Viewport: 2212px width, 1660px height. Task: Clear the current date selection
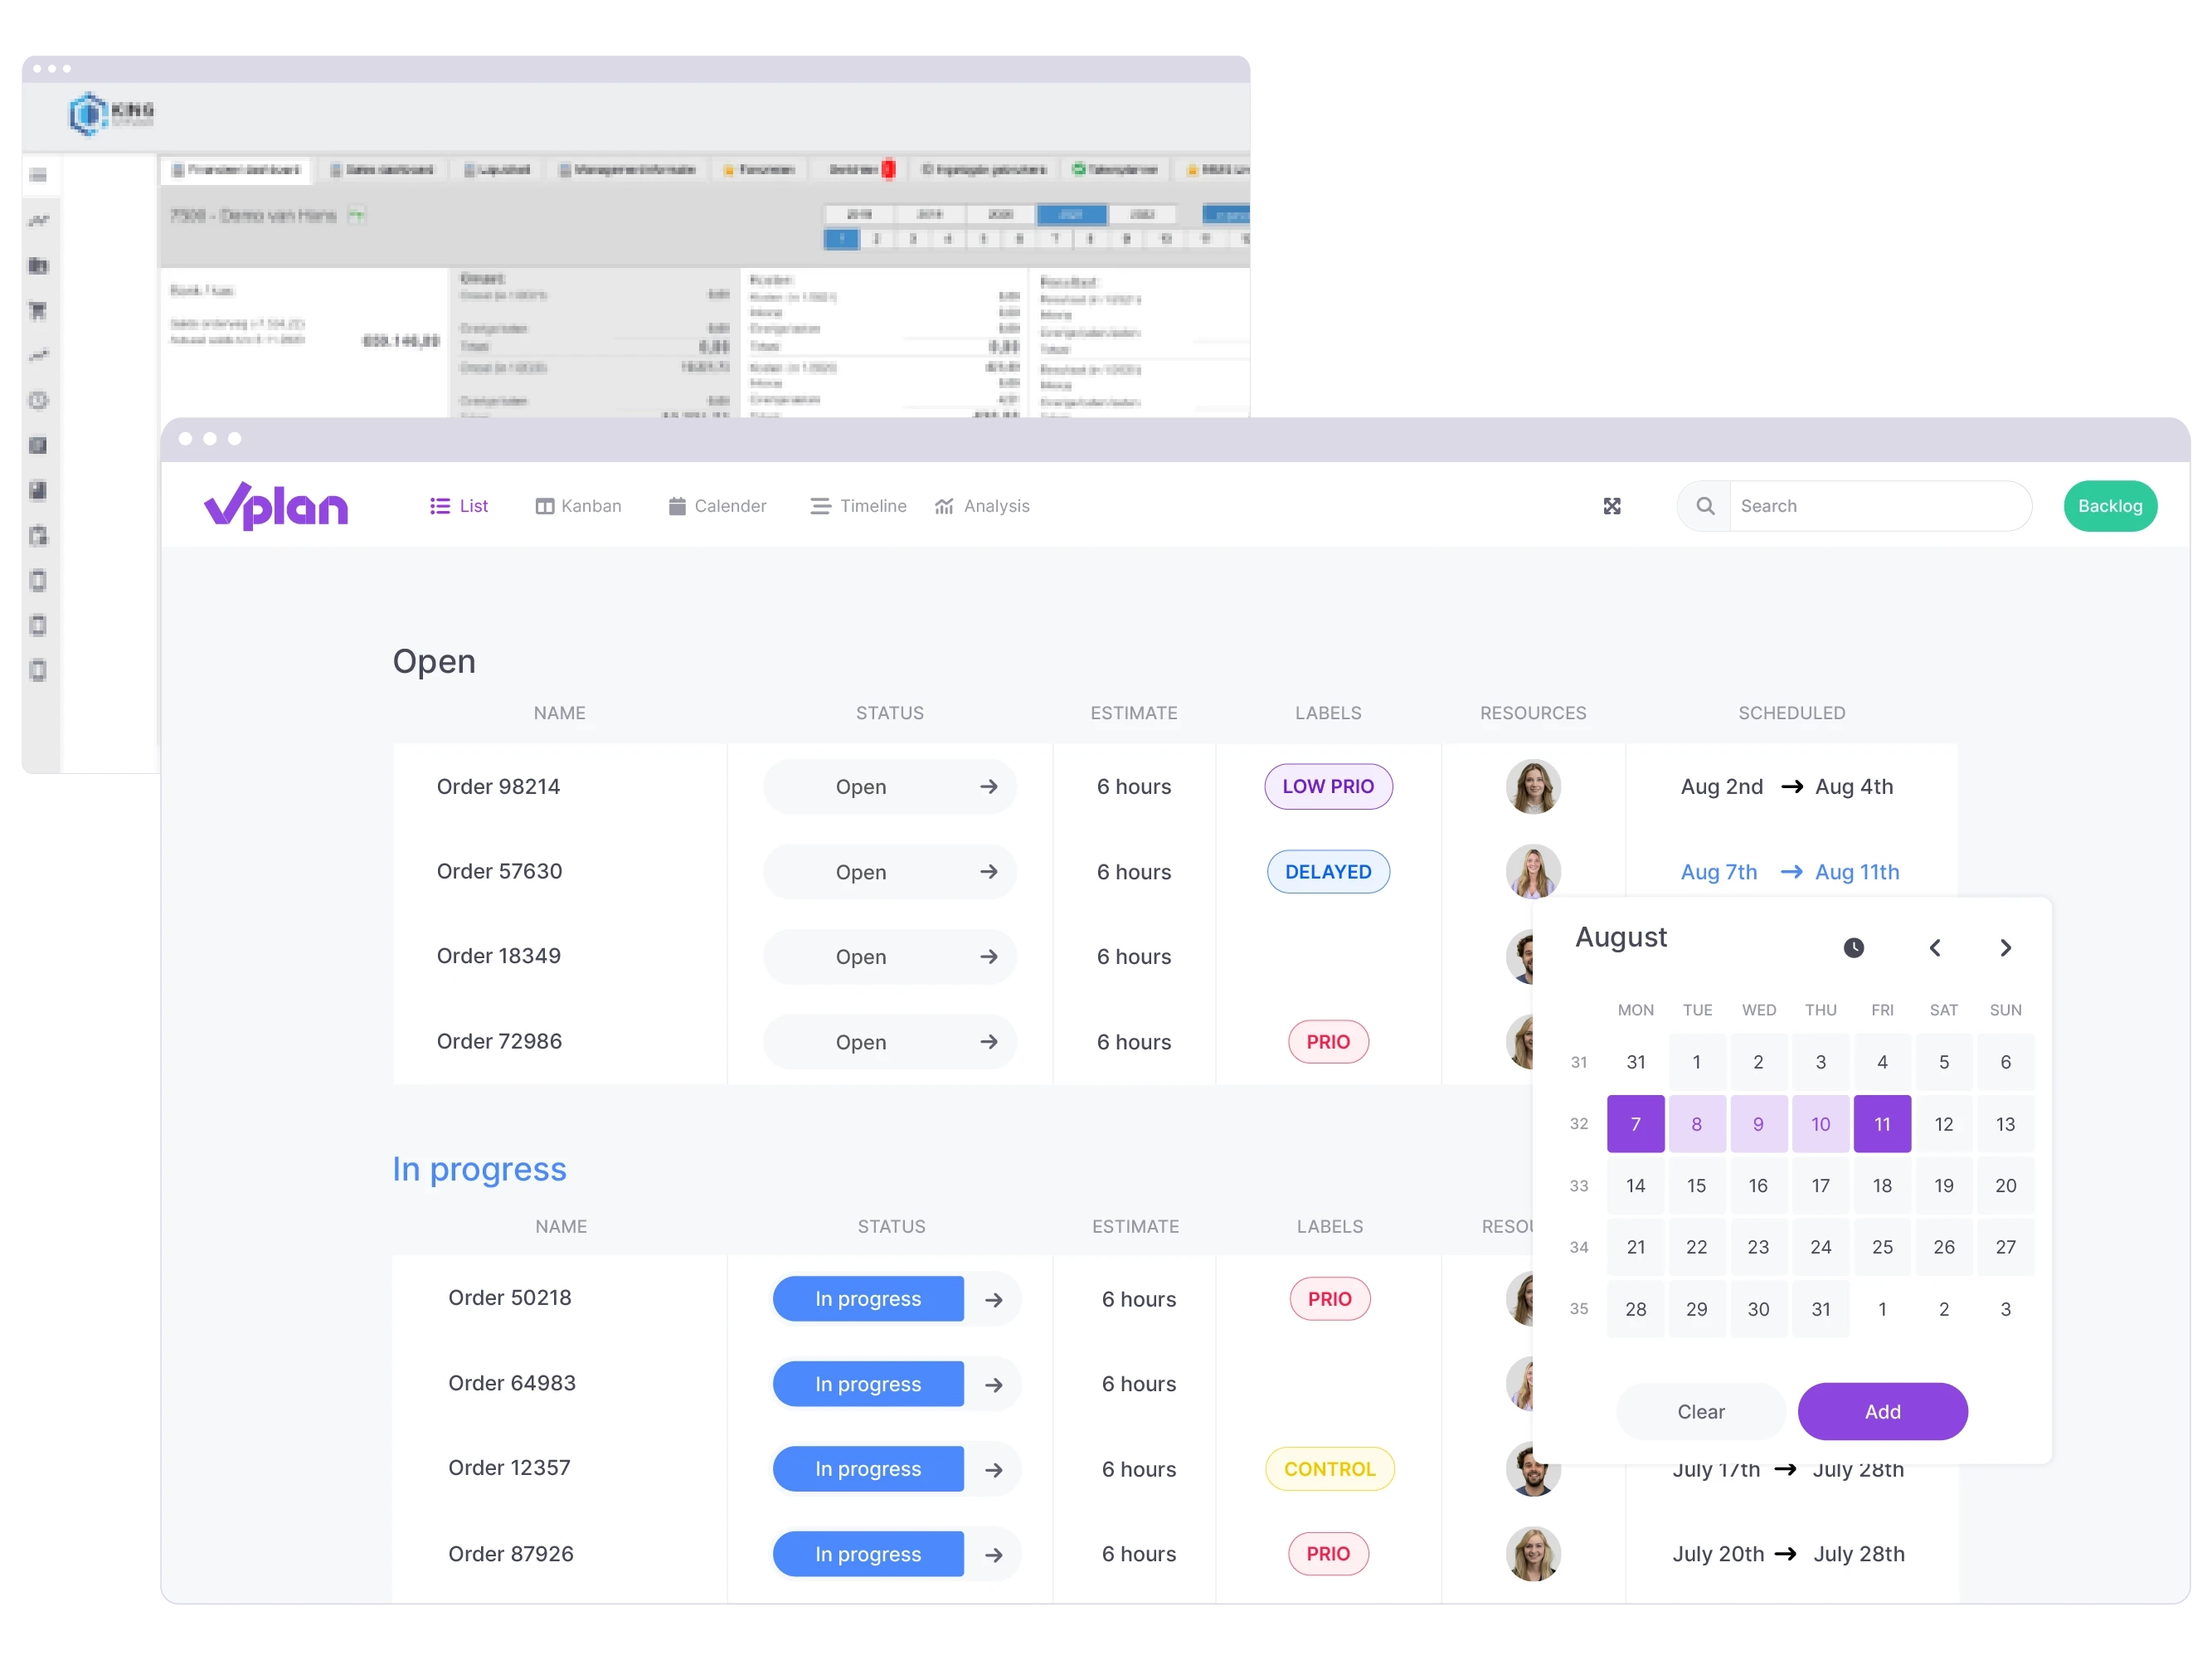(1701, 1410)
